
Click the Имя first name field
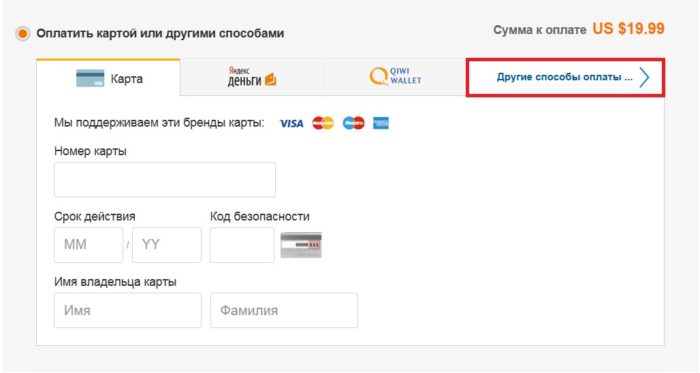tap(128, 310)
